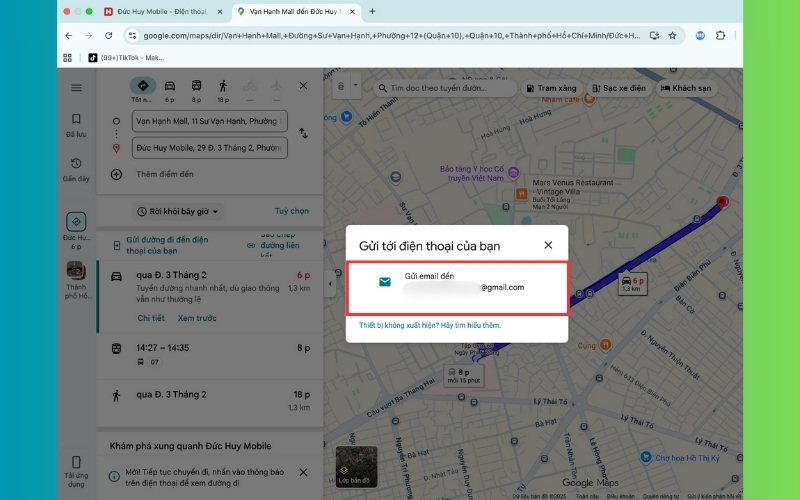Open the browser extensions puzzle icon
800x500 pixels.
pos(720,35)
